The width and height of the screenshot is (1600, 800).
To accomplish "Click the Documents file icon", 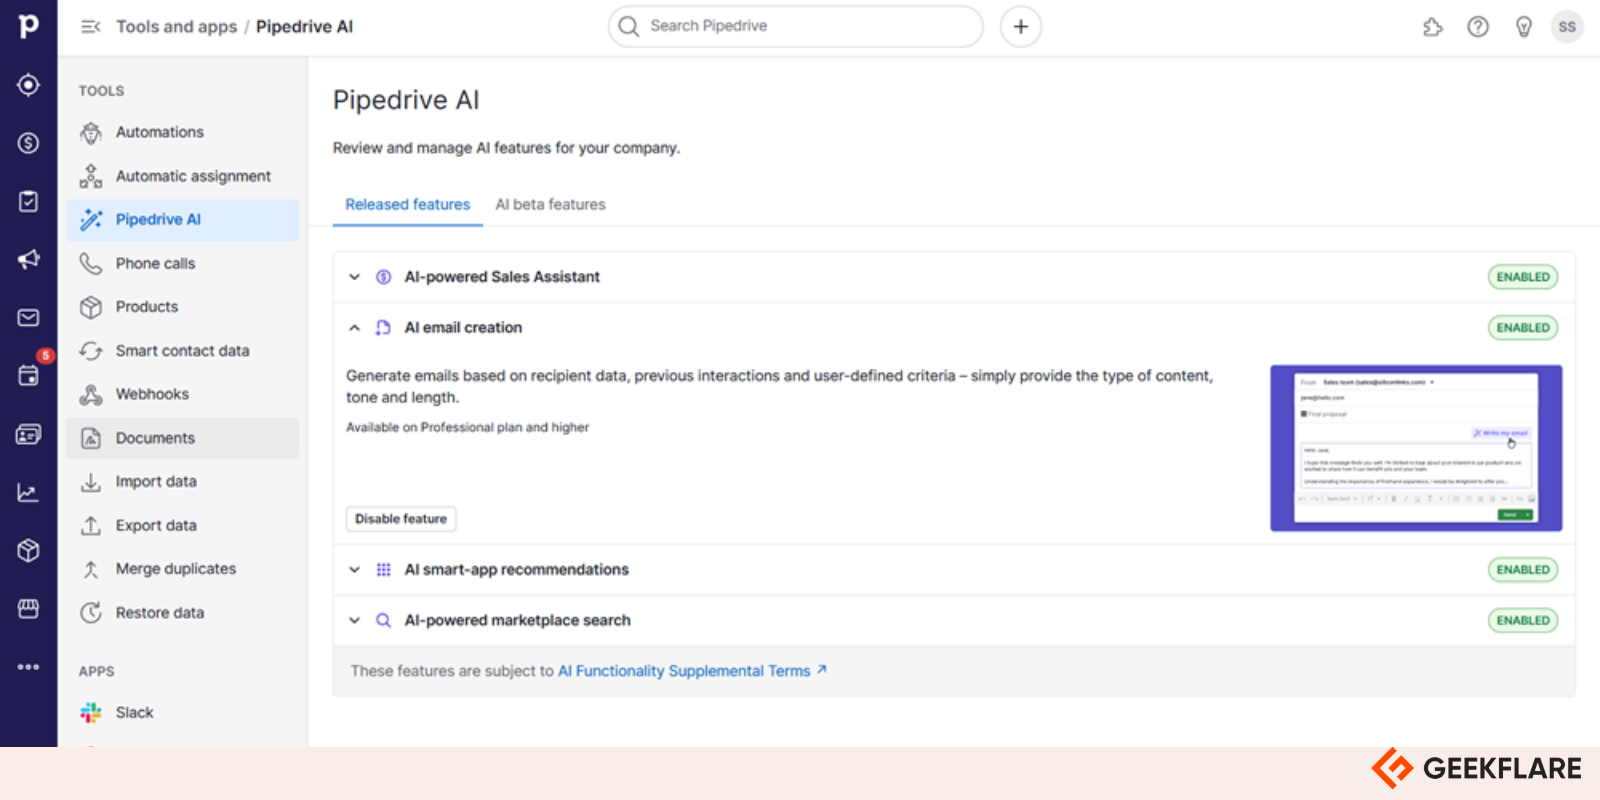I will coord(91,438).
